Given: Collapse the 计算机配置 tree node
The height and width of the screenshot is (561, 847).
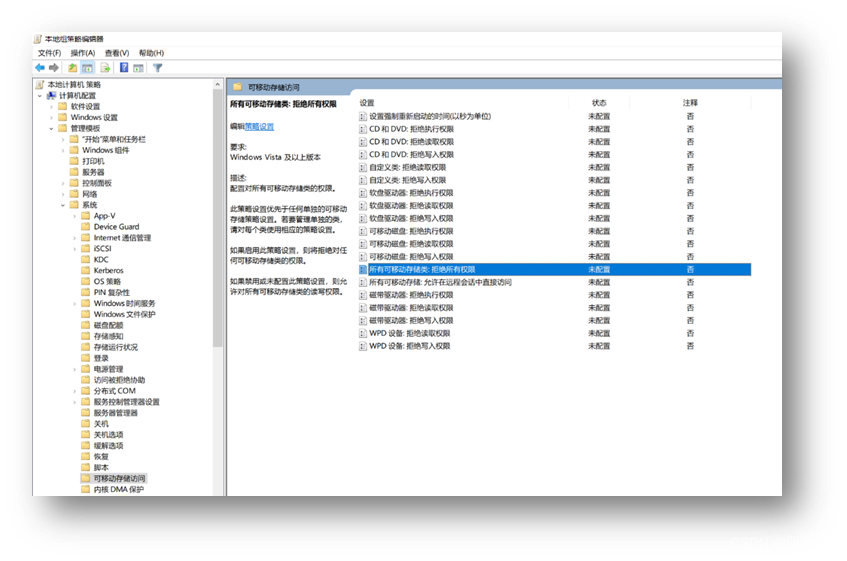Looking at the screenshot, I should tap(40, 96).
